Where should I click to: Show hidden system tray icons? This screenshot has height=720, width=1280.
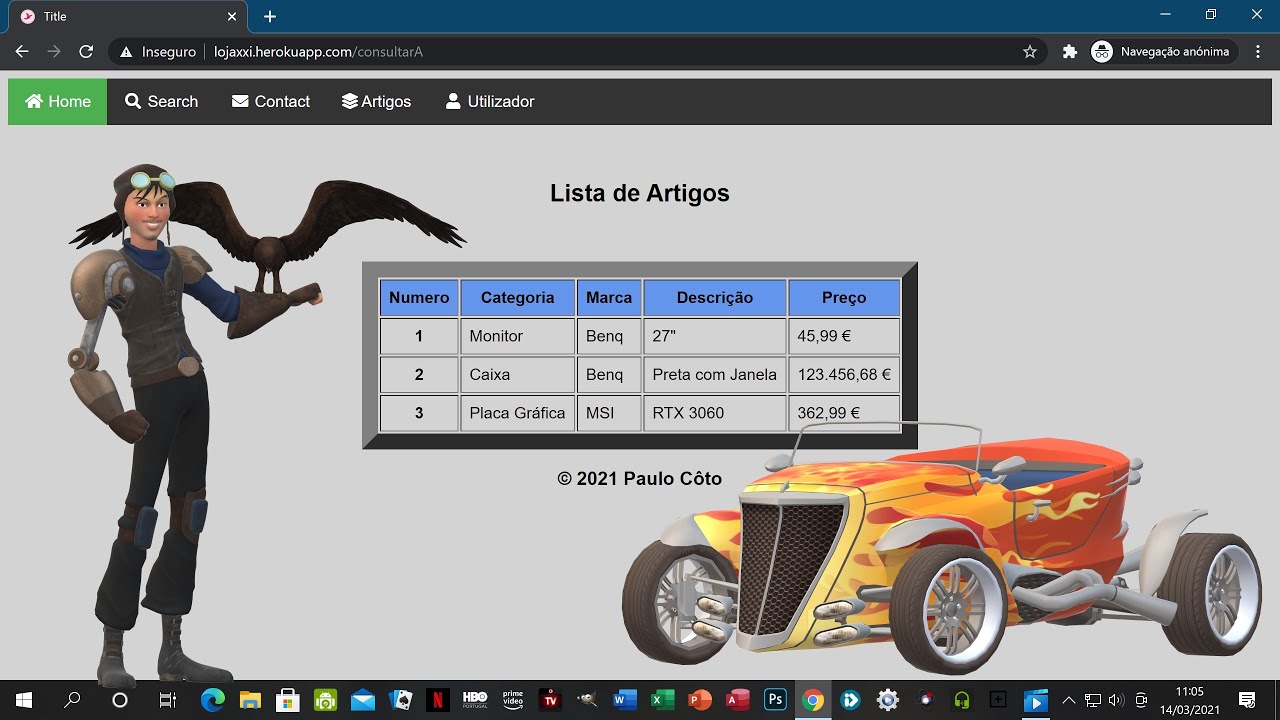1068,700
